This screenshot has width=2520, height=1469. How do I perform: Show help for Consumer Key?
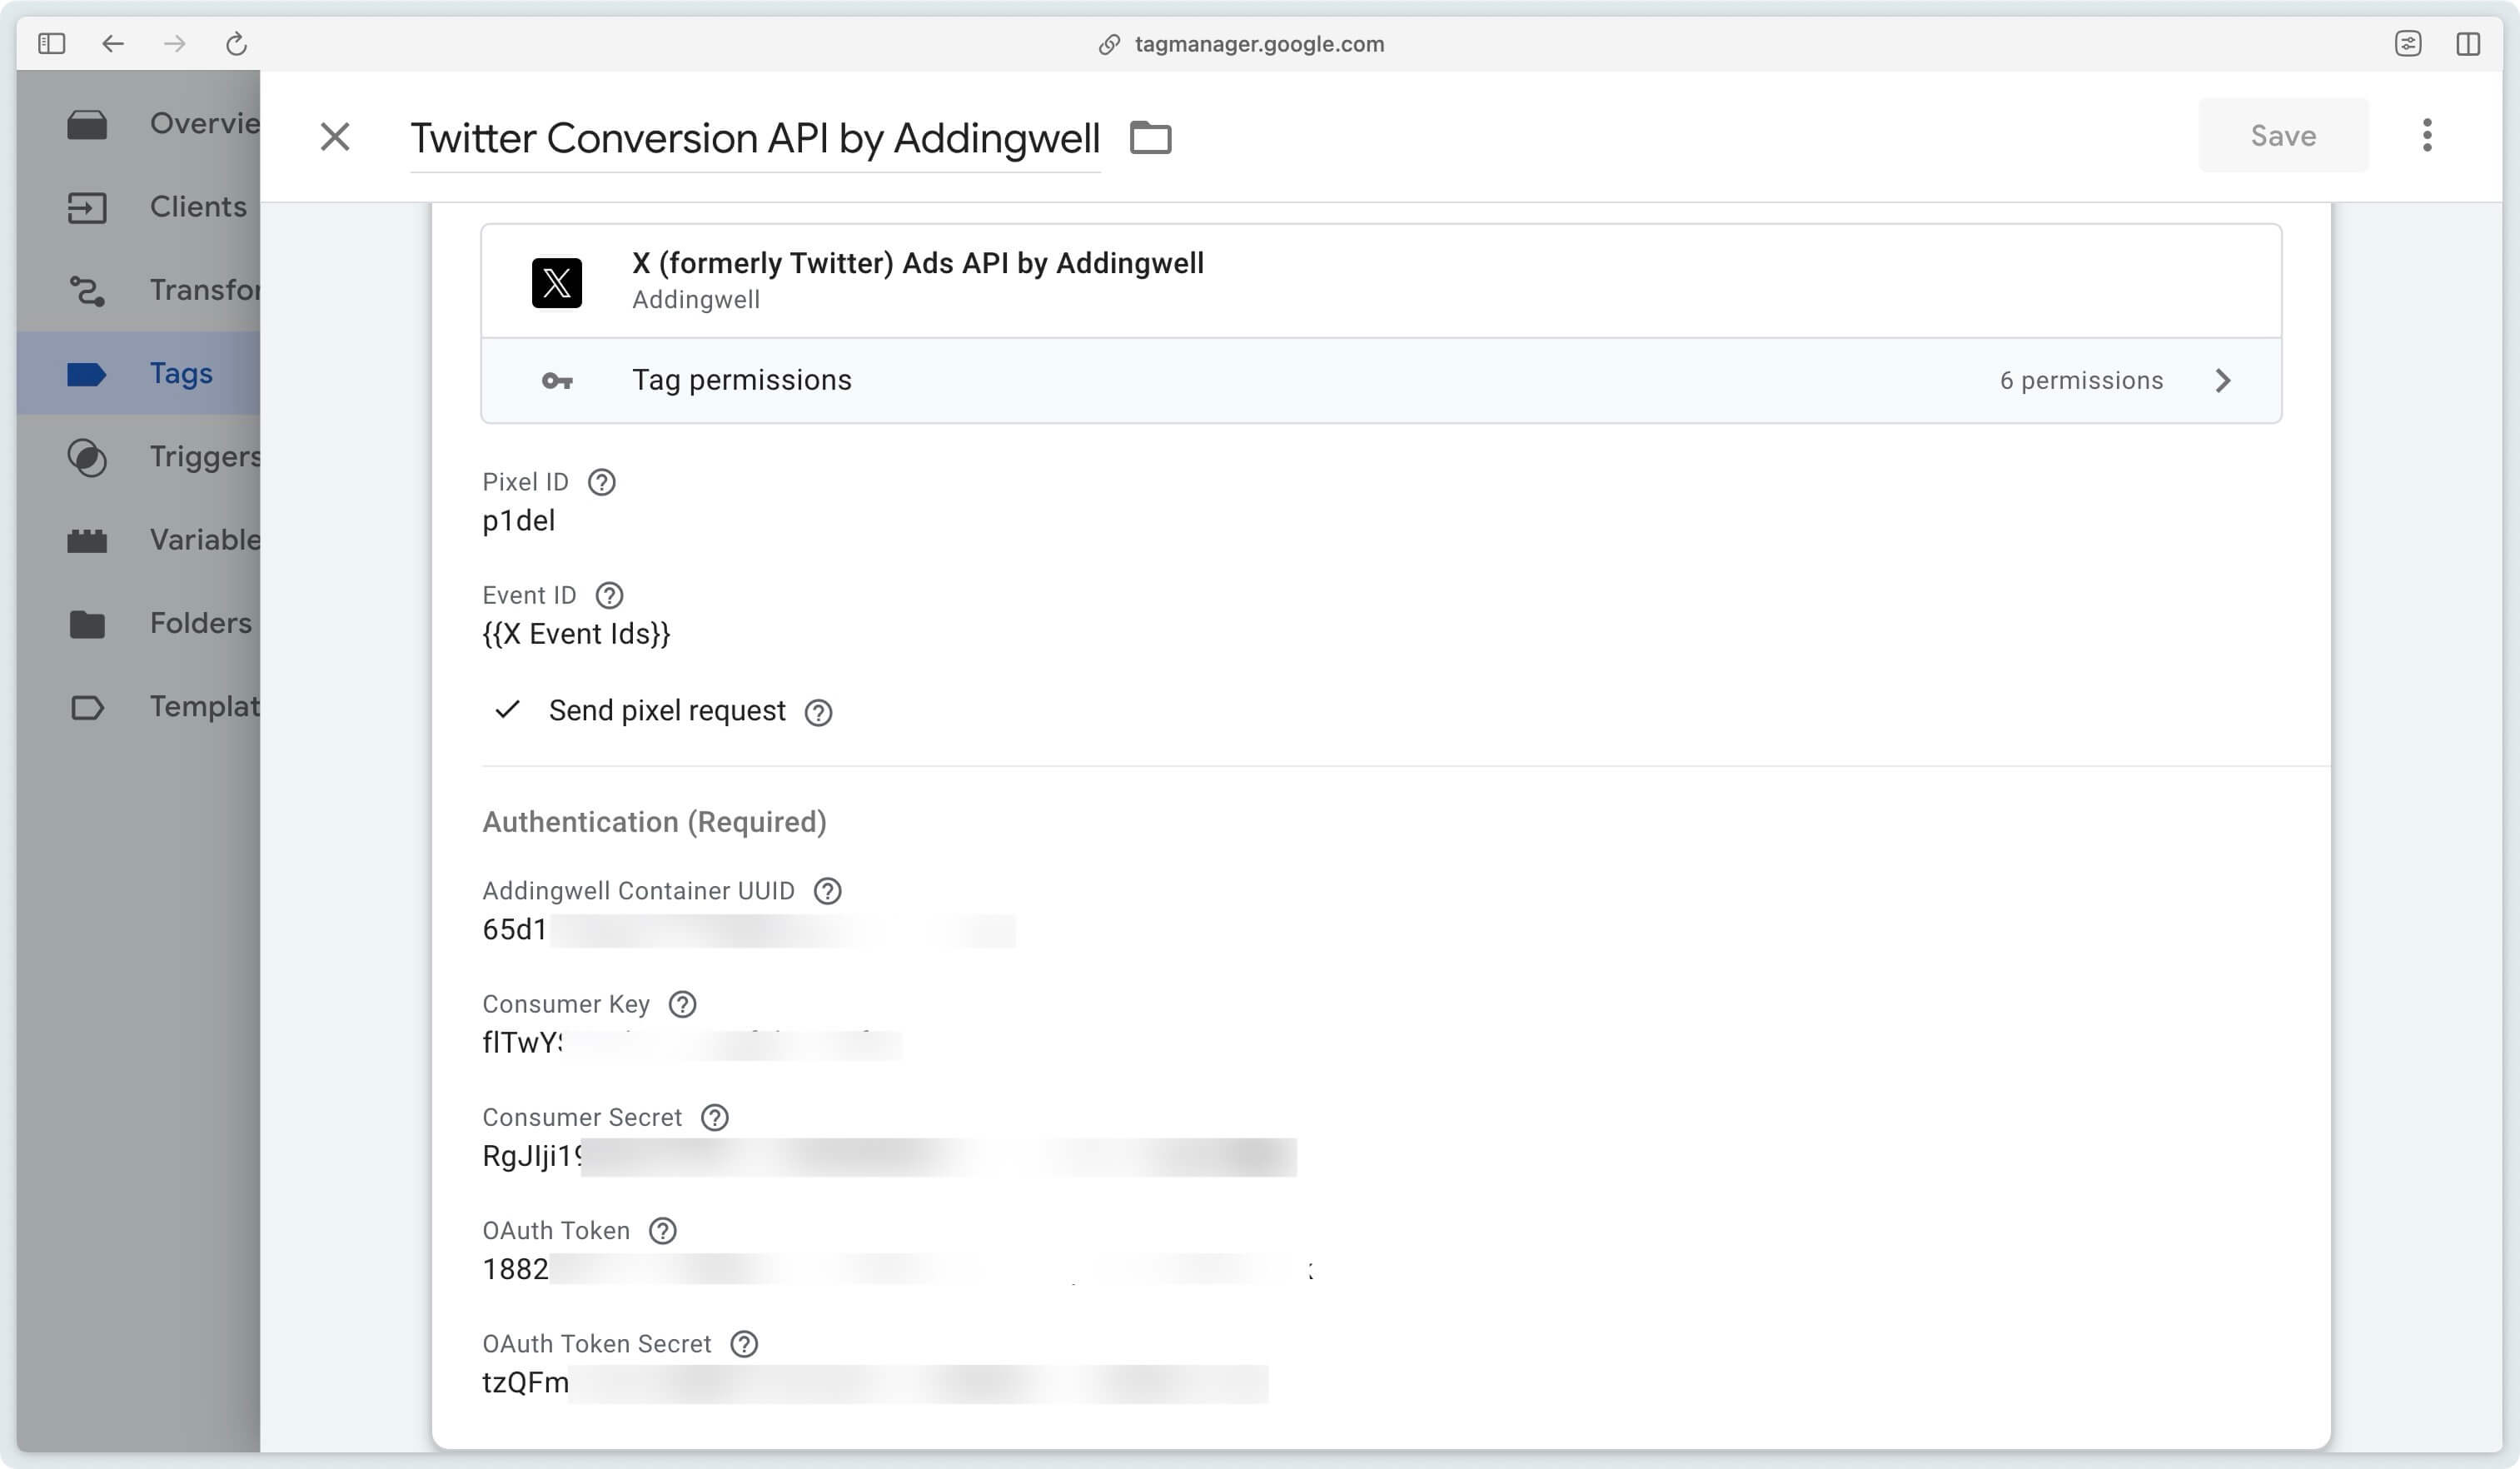(x=682, y=1004)
